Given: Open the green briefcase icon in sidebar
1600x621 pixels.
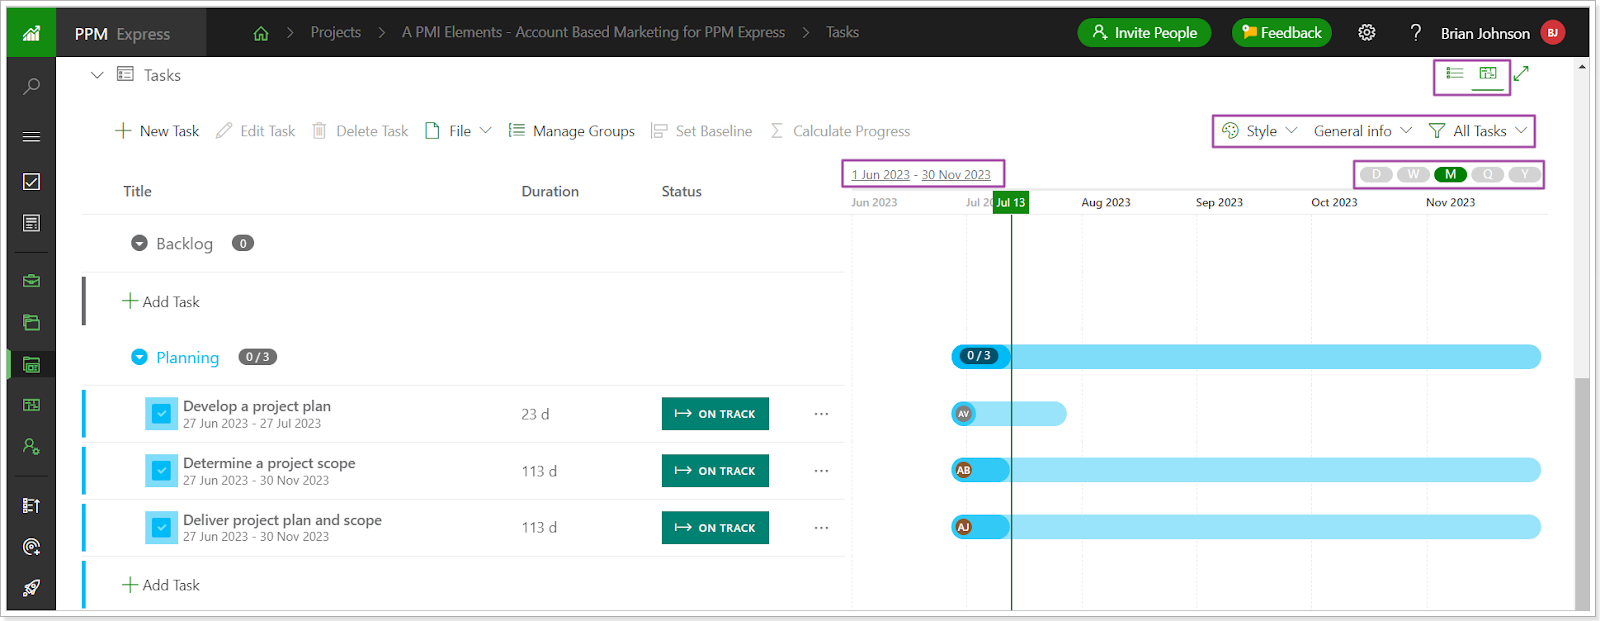Looking at the screenshot, I should (x=31, y=281).
